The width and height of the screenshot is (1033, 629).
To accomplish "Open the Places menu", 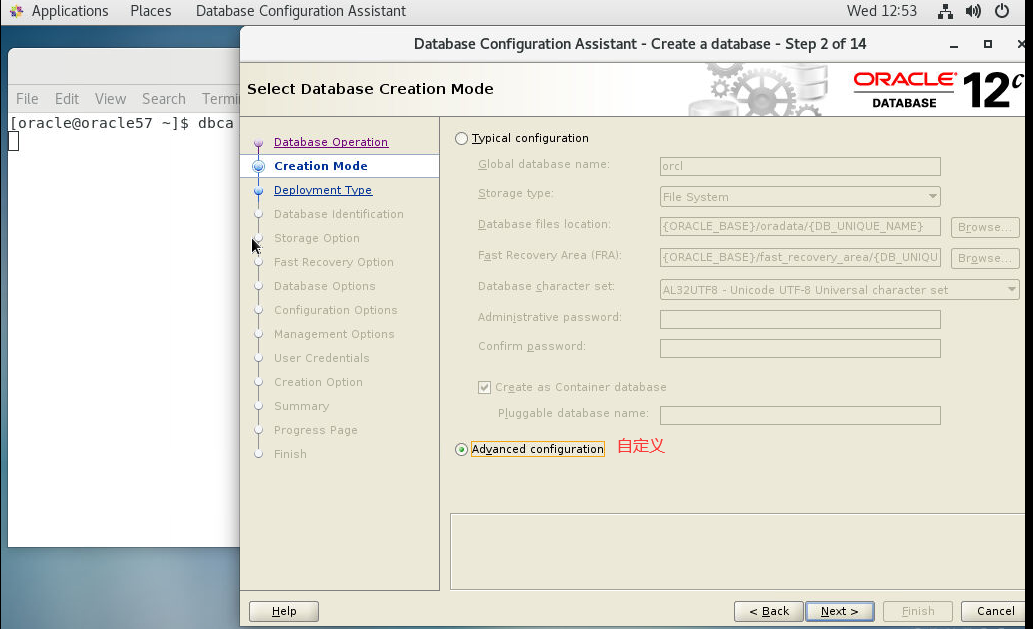I will pyautogui.click(x=151, y=11).
